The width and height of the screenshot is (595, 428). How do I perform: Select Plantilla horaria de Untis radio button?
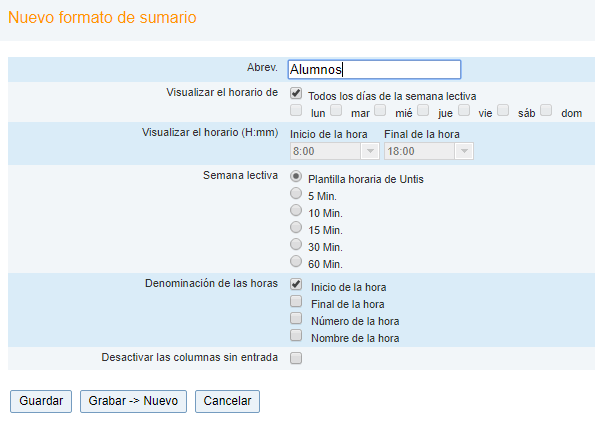click(296, 176)
